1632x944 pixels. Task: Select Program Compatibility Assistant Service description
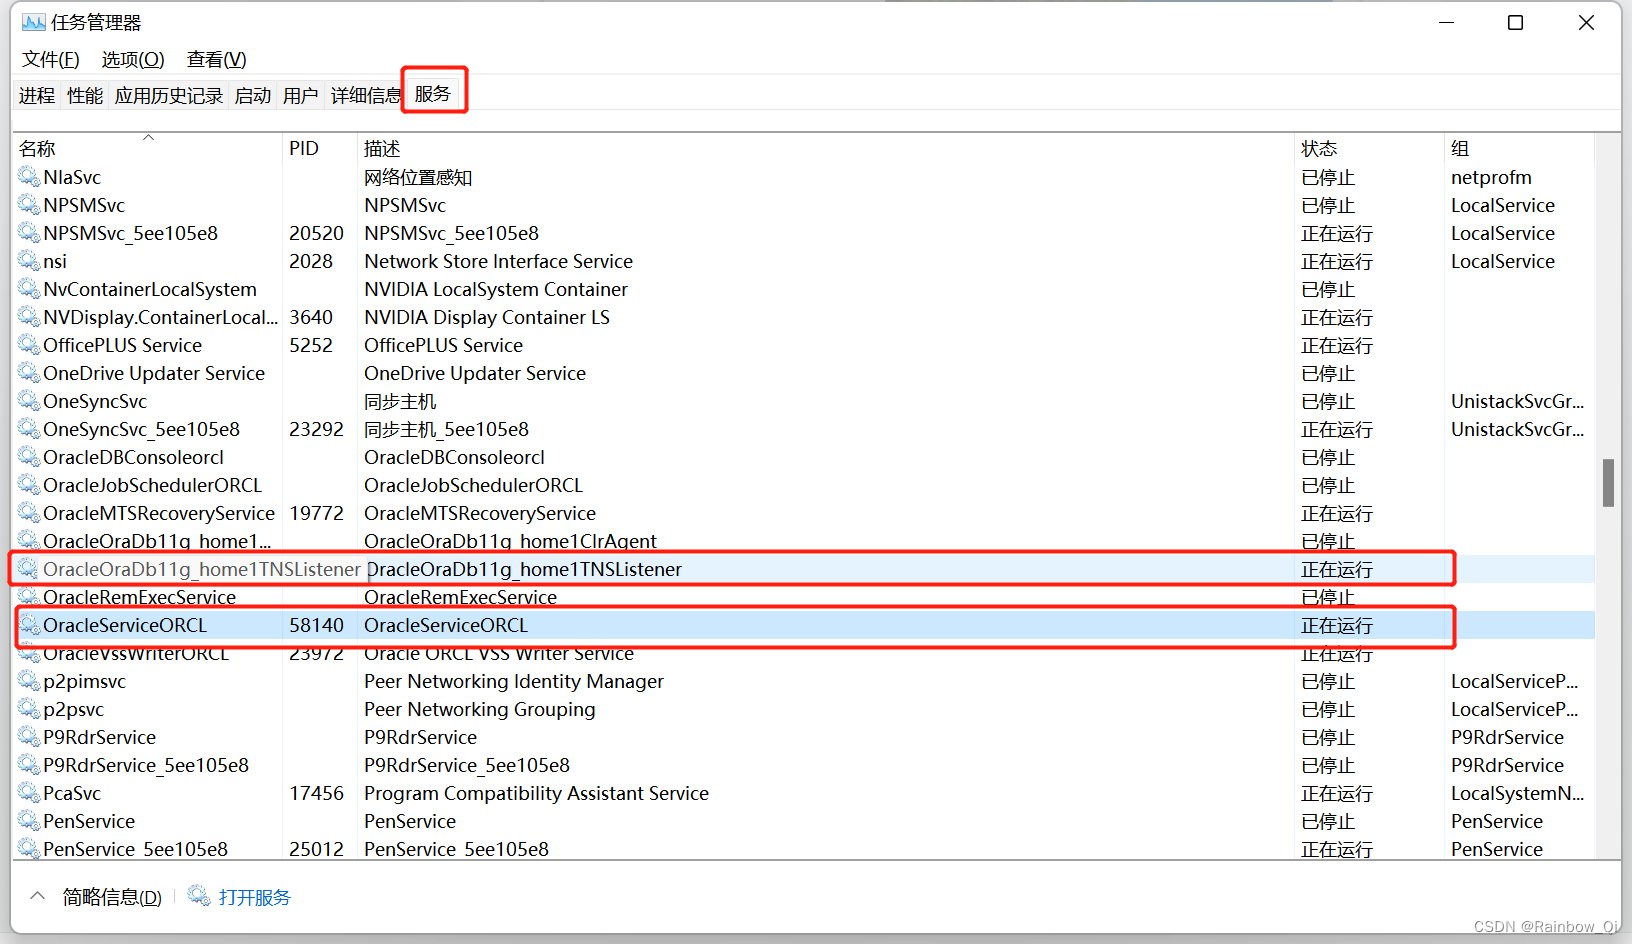pyautogui.click(x=537, y=793)
